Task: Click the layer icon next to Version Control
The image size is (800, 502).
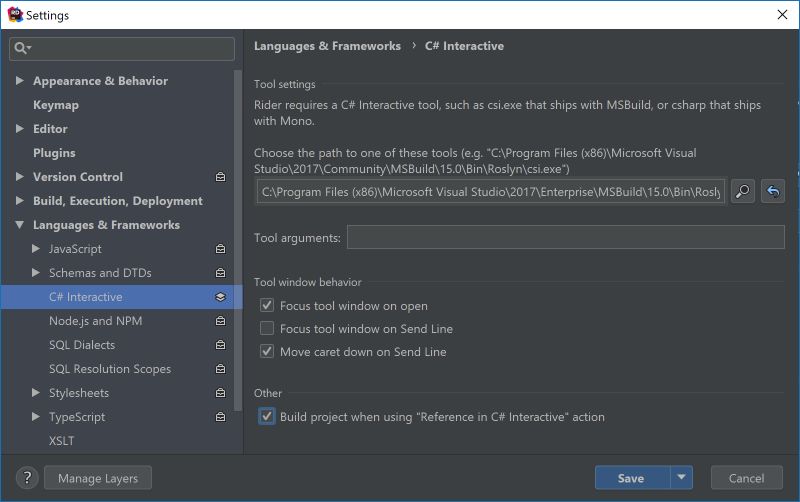Action: 220,177
